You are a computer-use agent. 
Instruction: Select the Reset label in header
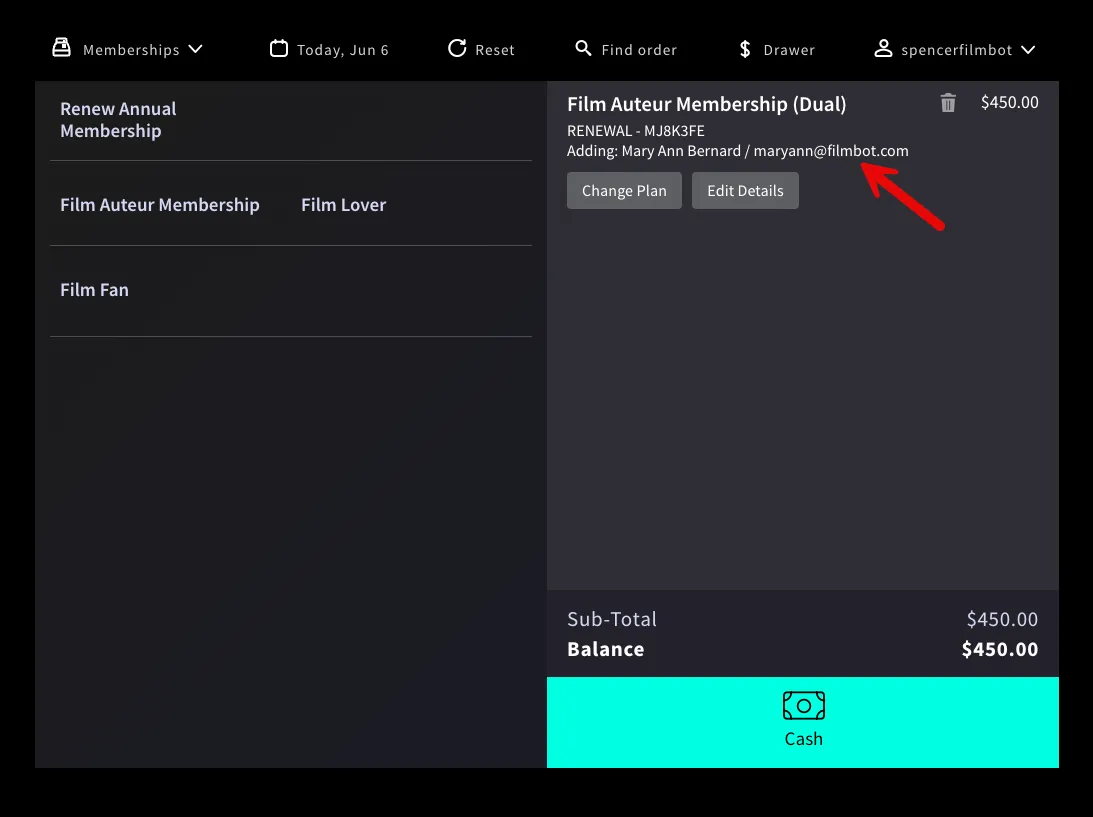pos(495,49)
